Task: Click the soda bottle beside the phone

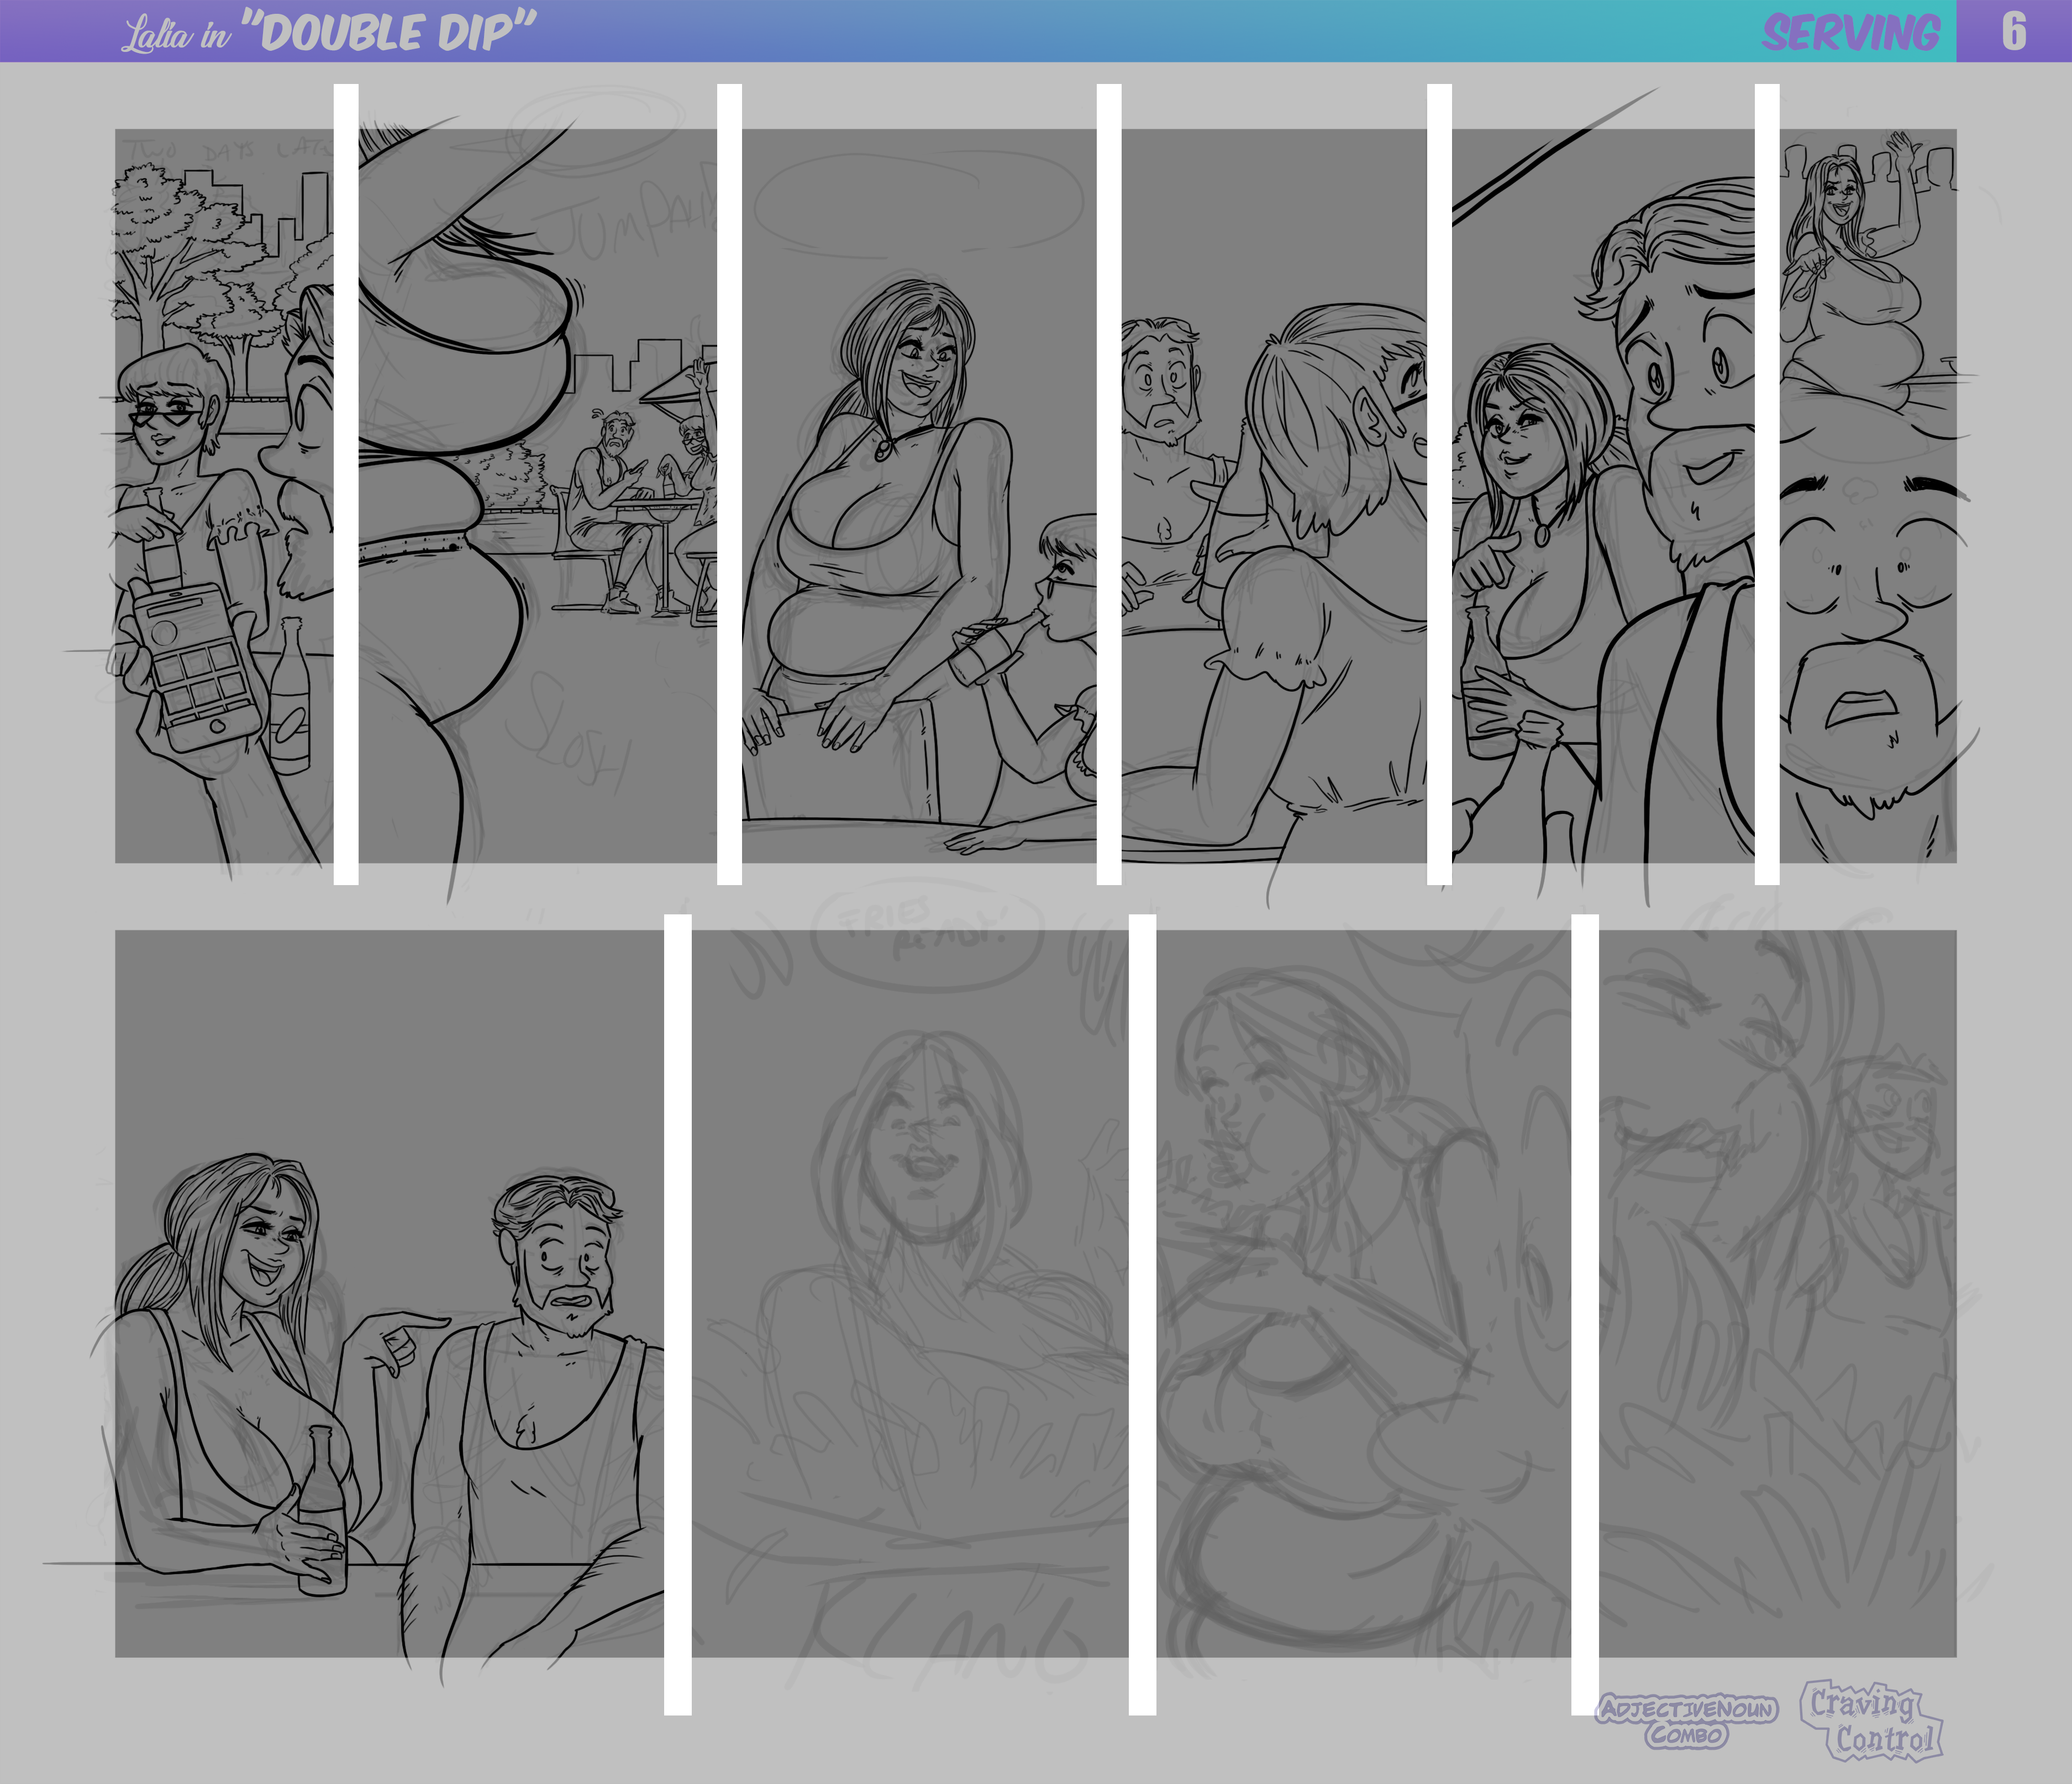Action: 289,700
